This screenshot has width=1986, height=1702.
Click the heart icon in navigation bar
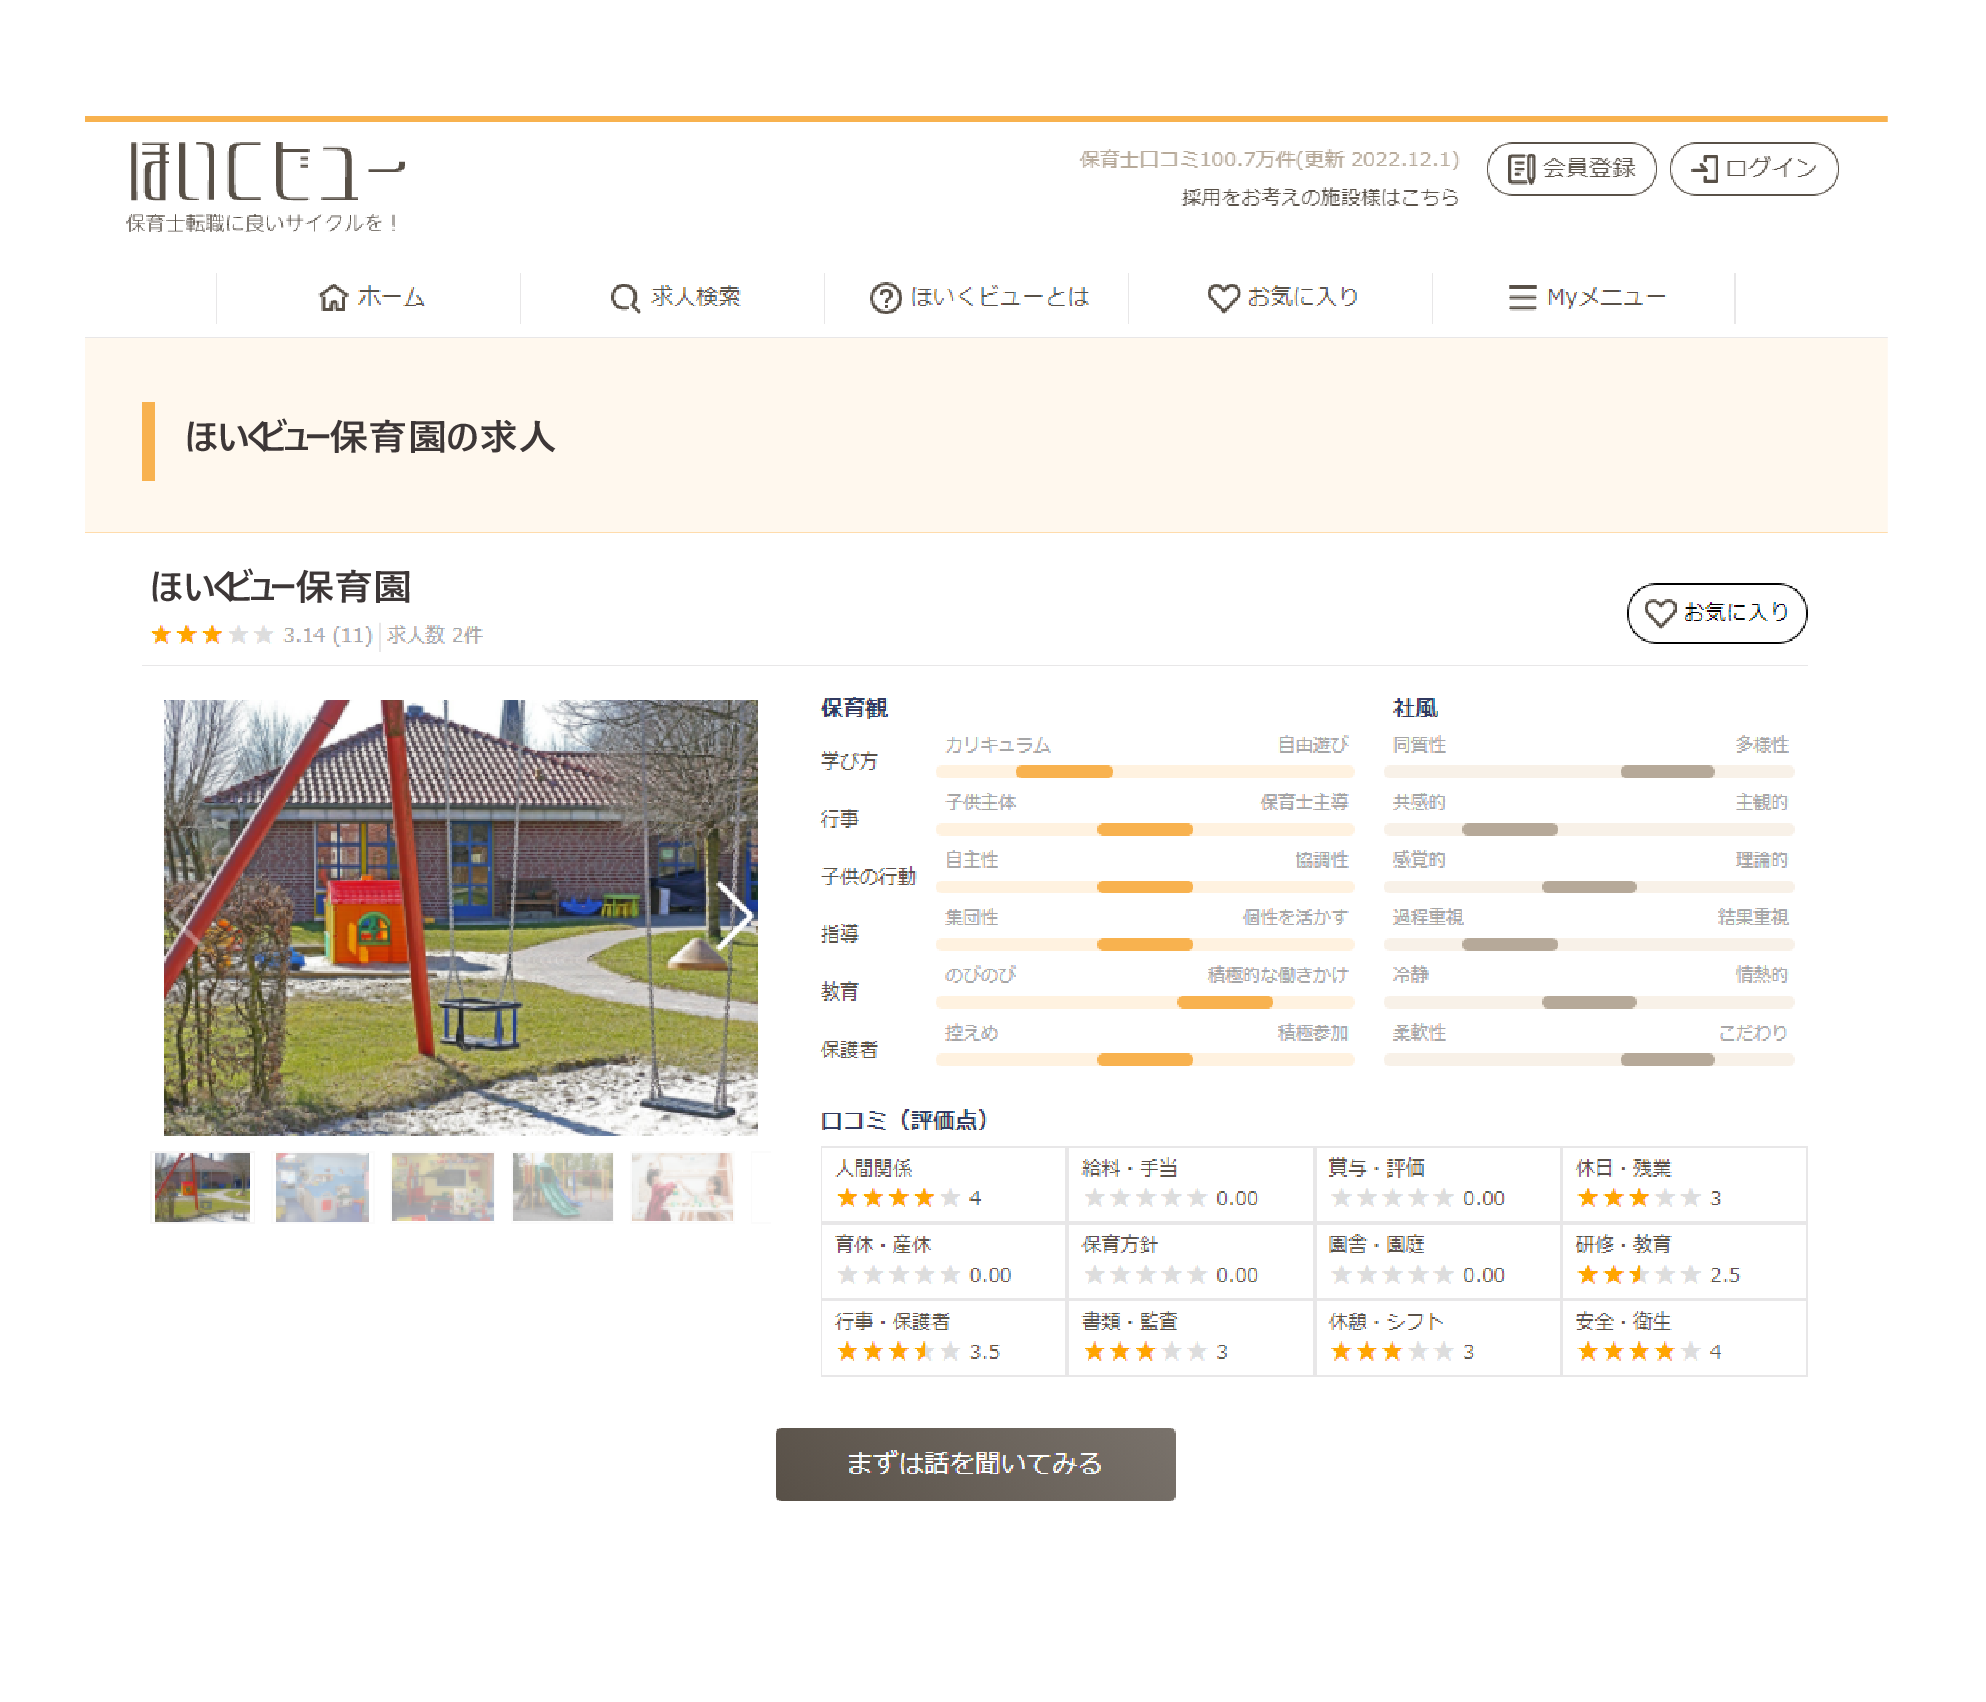pyautogui.click(x=1223, y=298)
